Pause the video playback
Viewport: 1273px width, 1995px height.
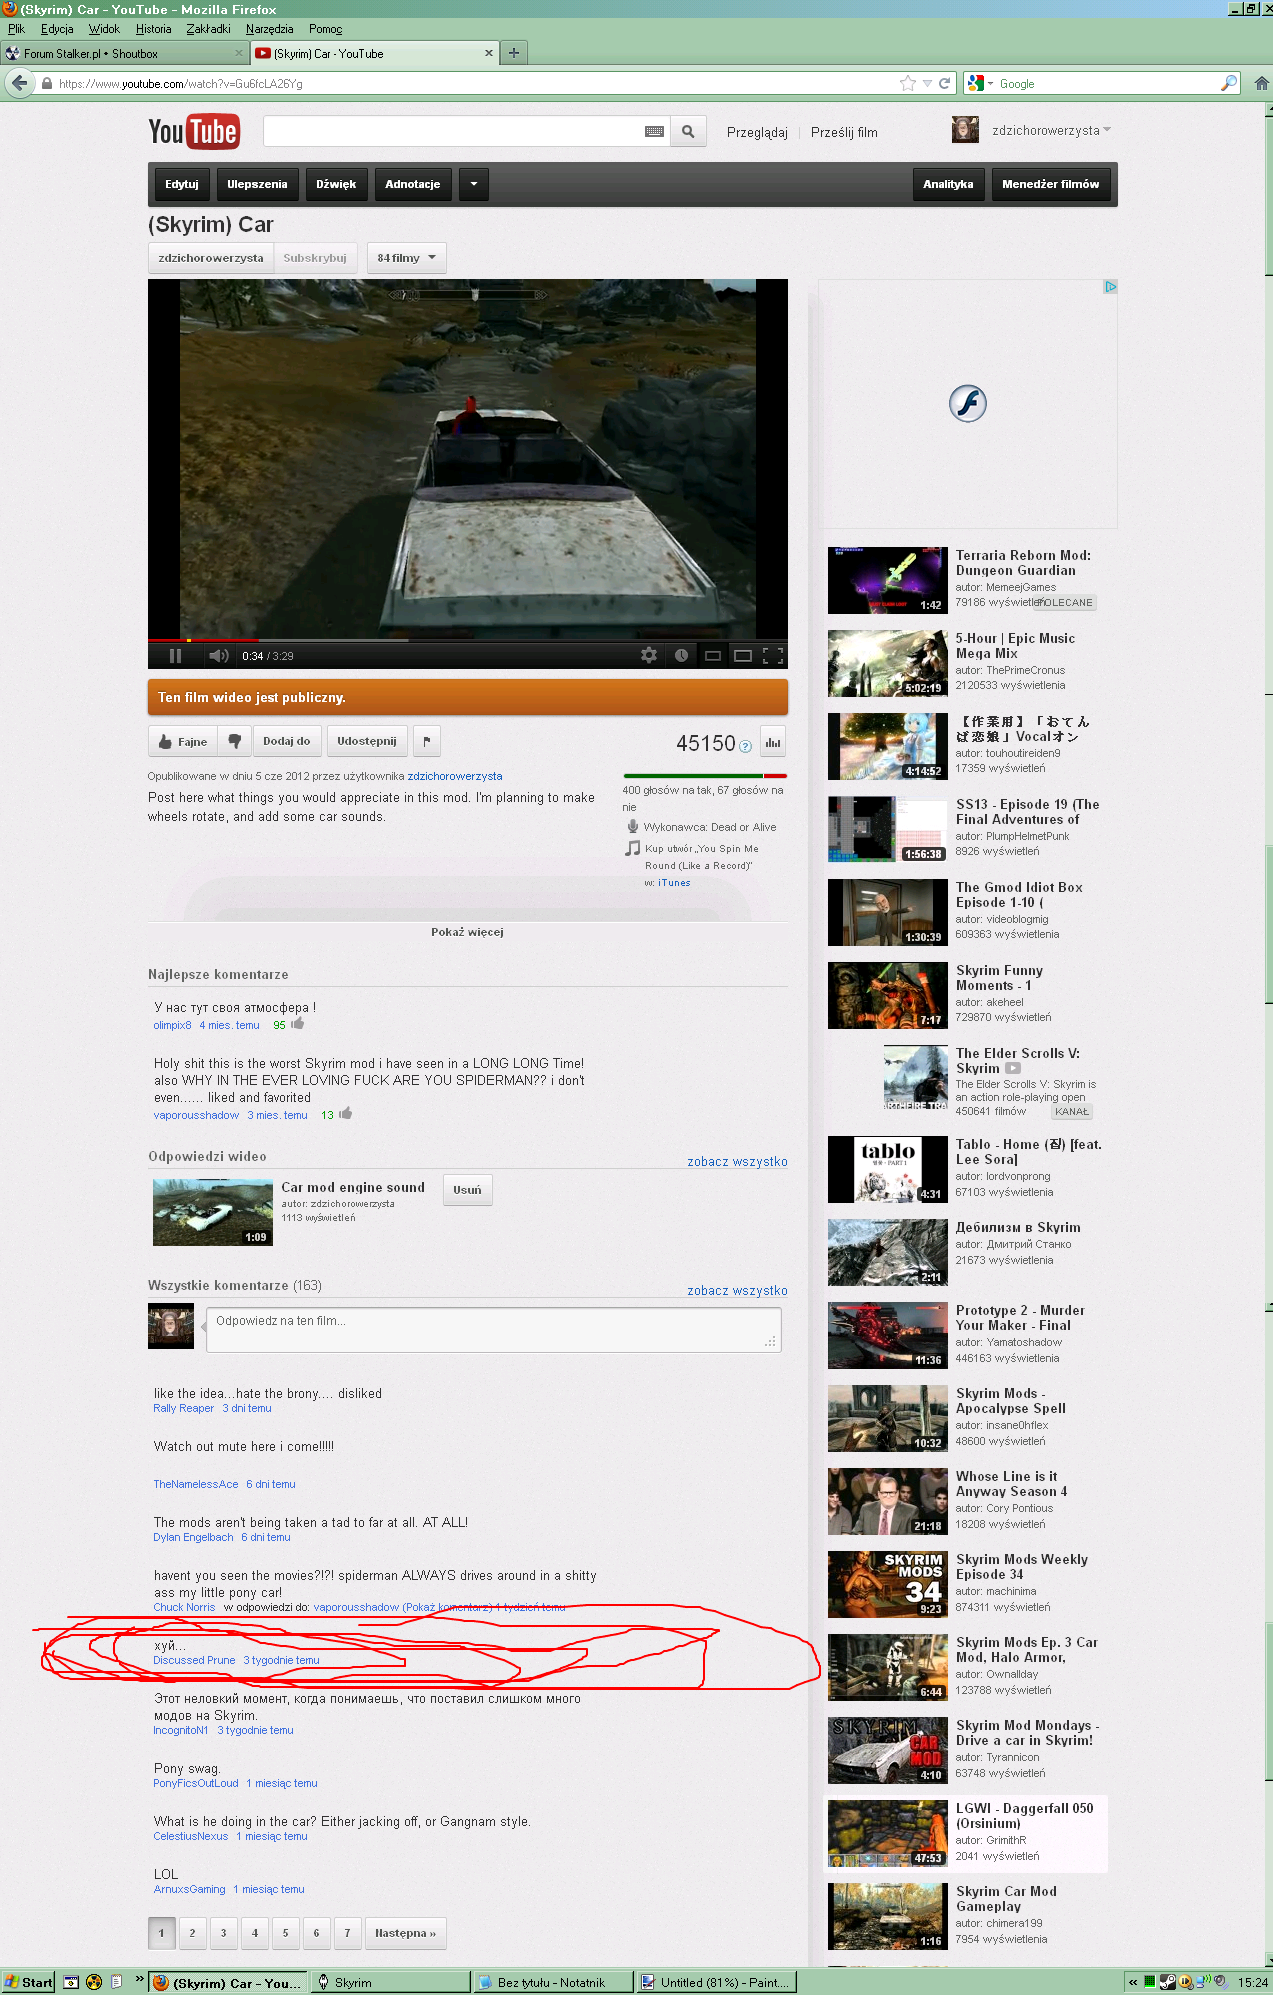point(175,656)
